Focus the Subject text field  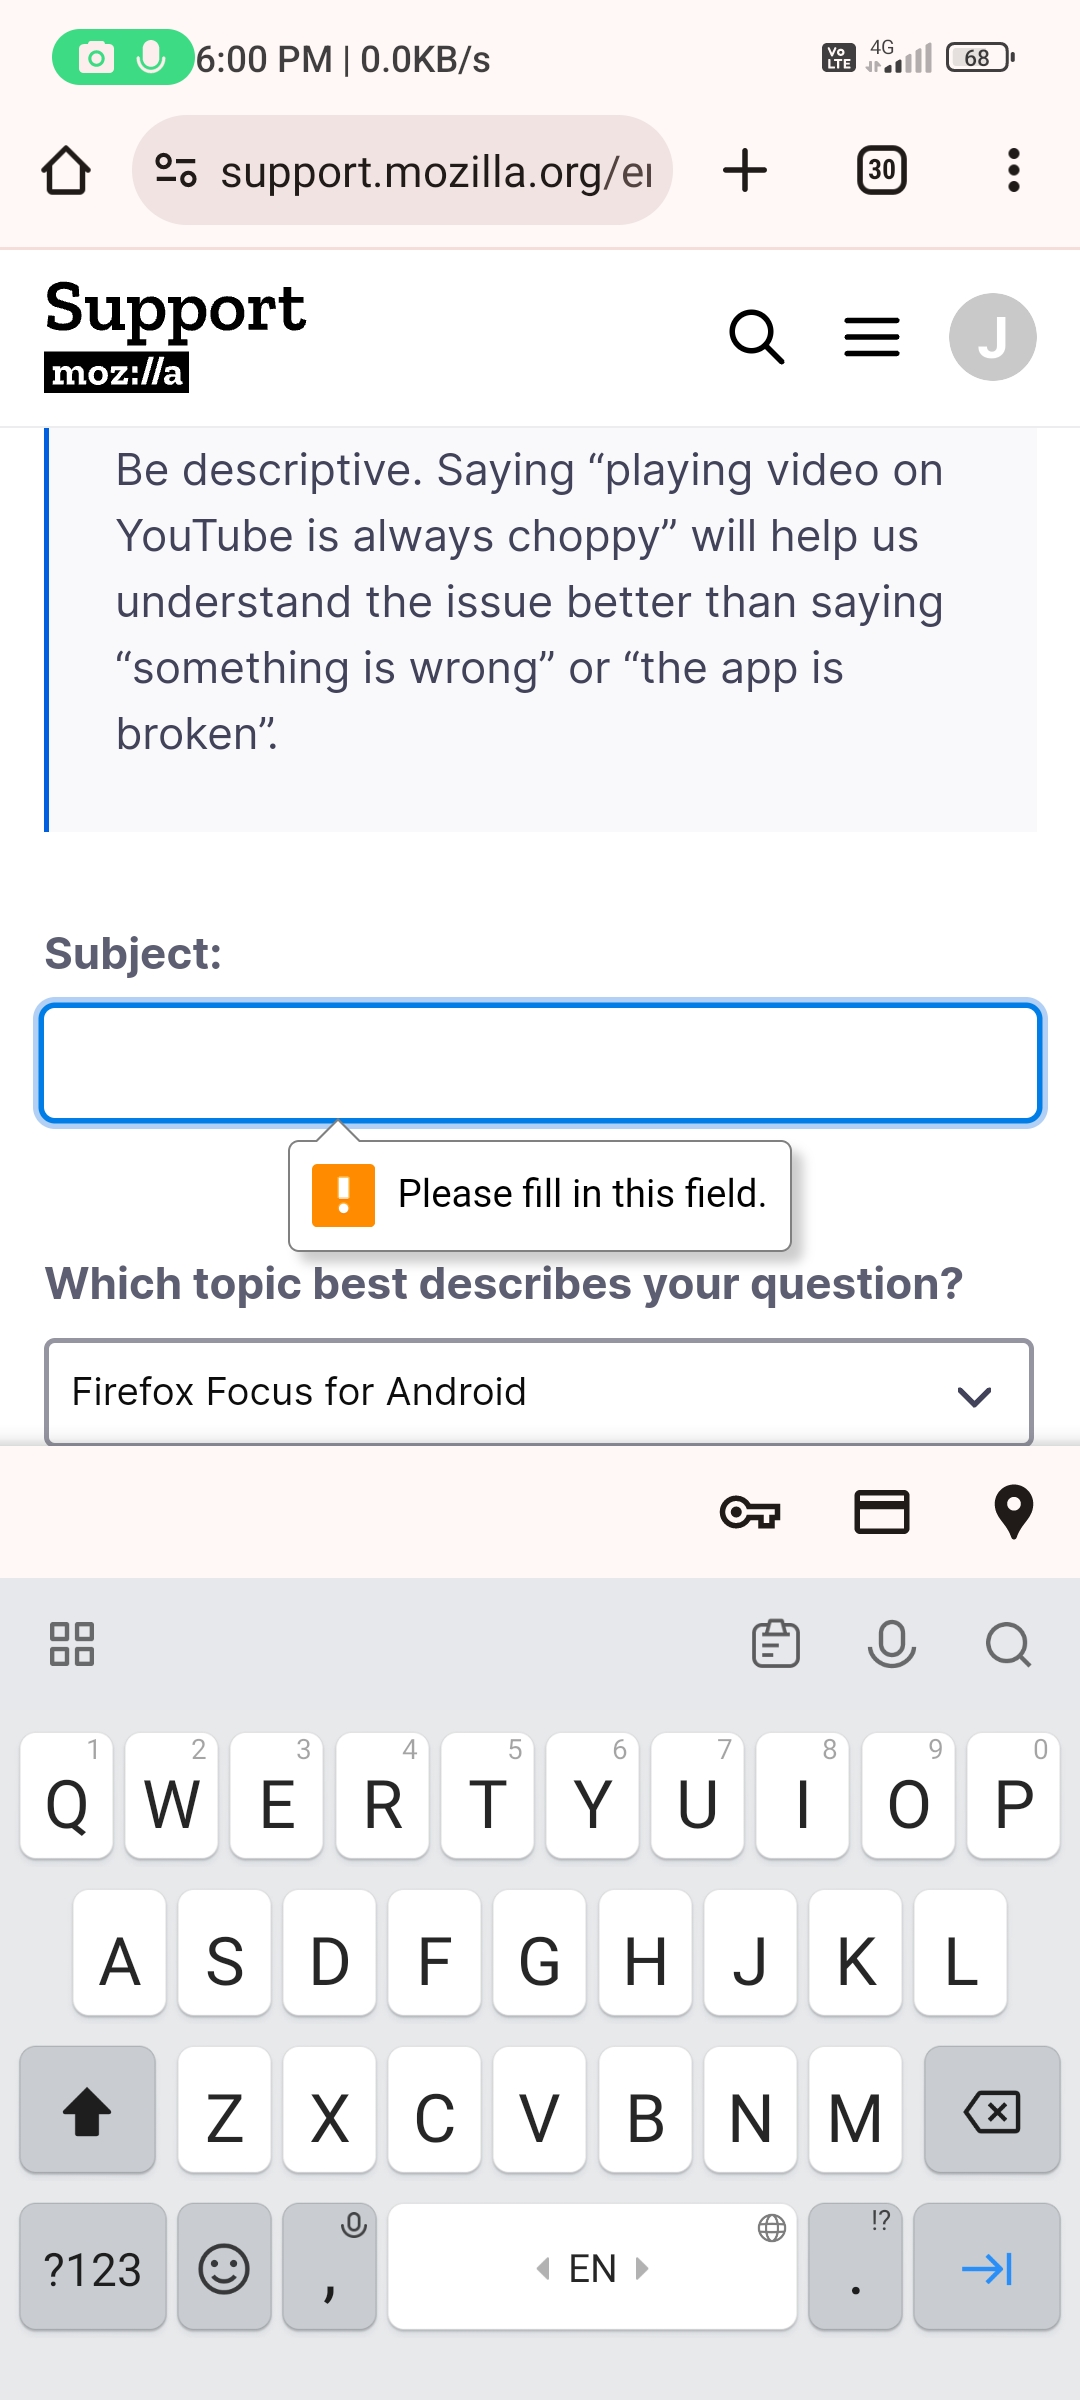pos(540,1063)
